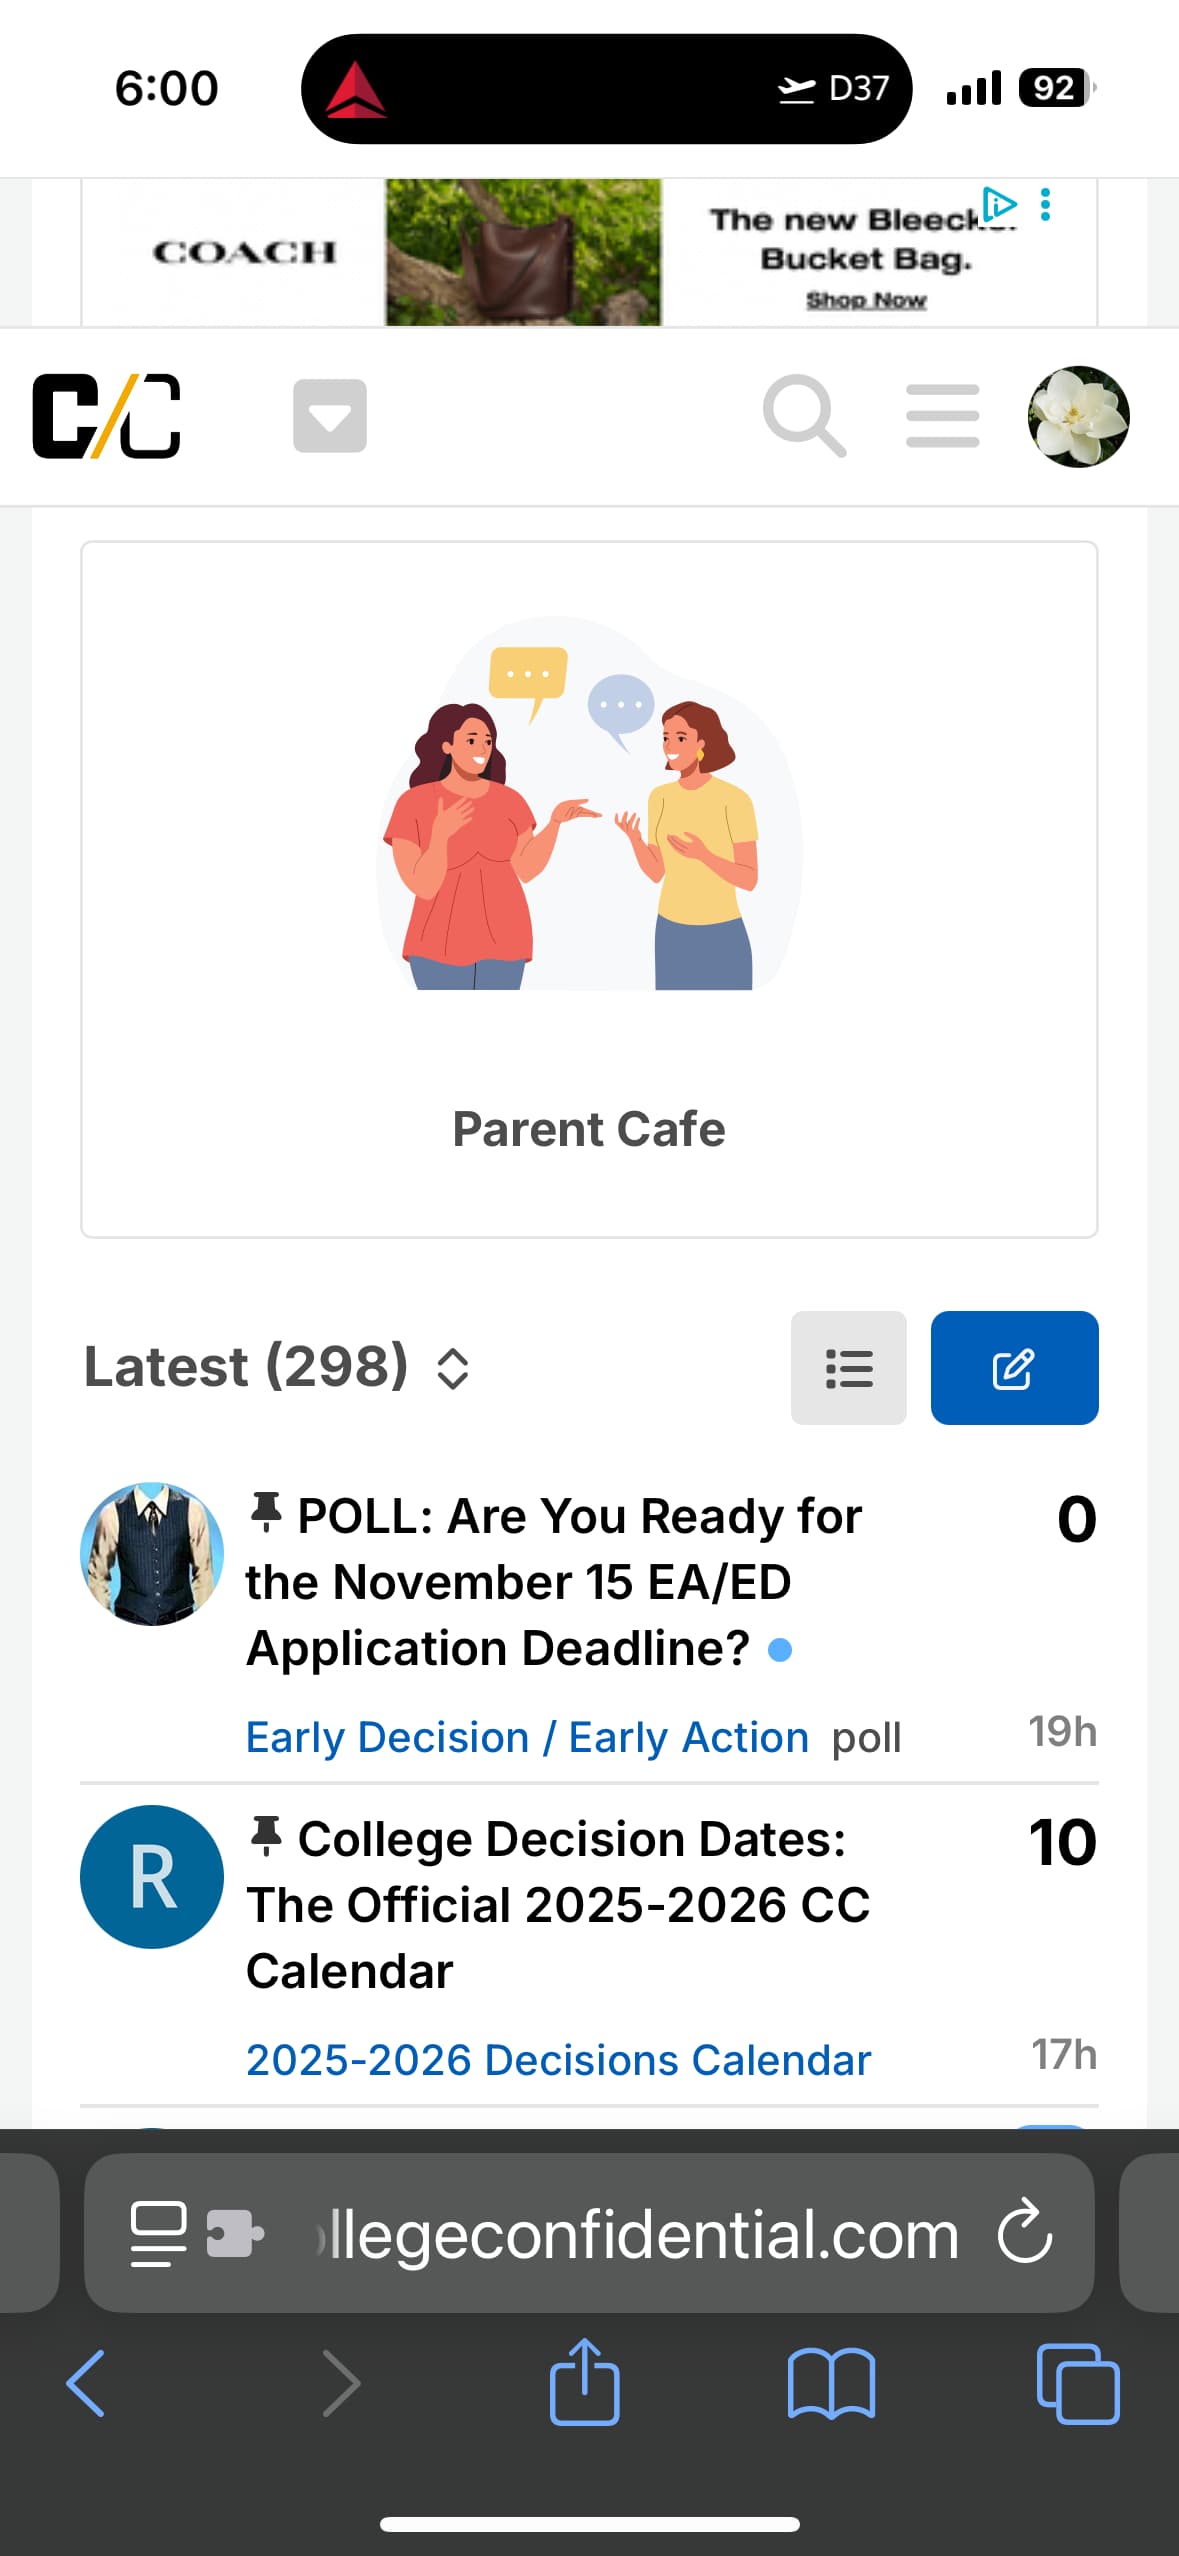Screen dimensions: 1179x2556
Task: Tap the Safari share icon
Action: tap(584, 2383)
